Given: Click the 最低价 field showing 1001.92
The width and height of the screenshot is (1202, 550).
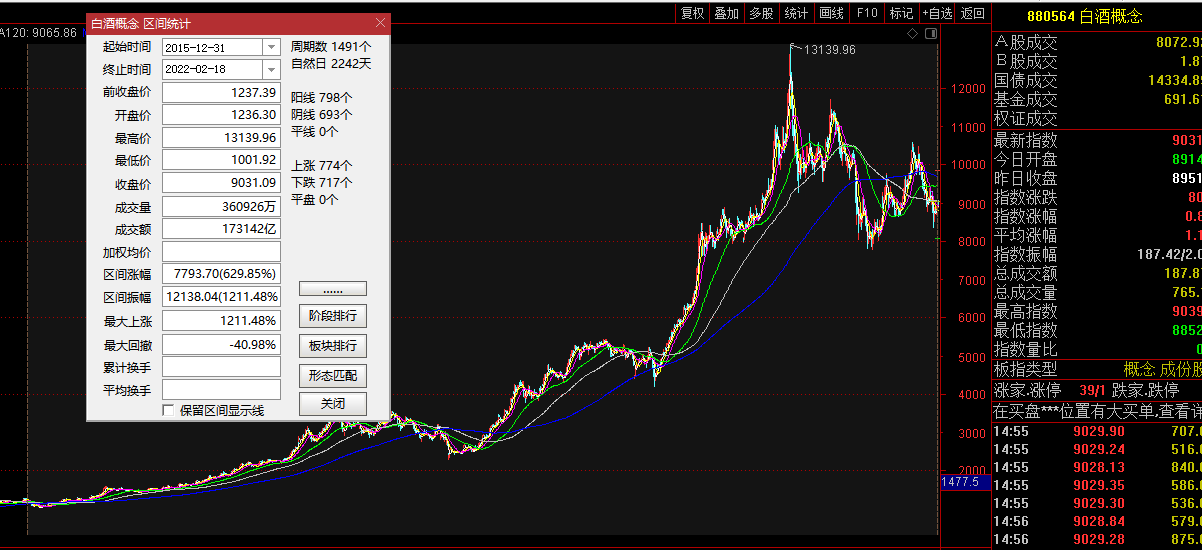Looking at the screenshot, I should tap(221, 160).
